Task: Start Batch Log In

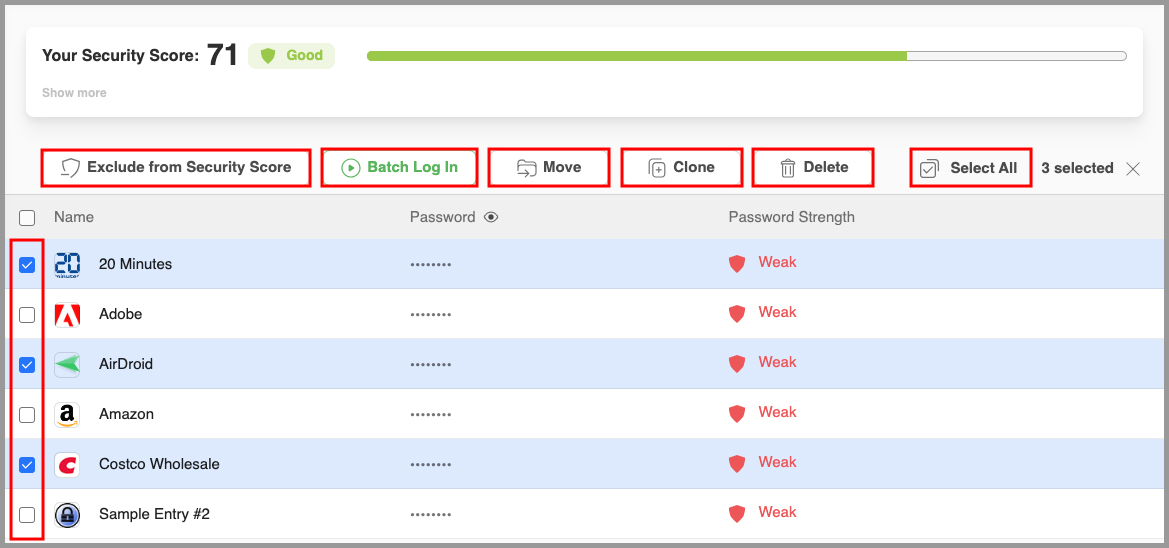Action: tap(399, 168)
